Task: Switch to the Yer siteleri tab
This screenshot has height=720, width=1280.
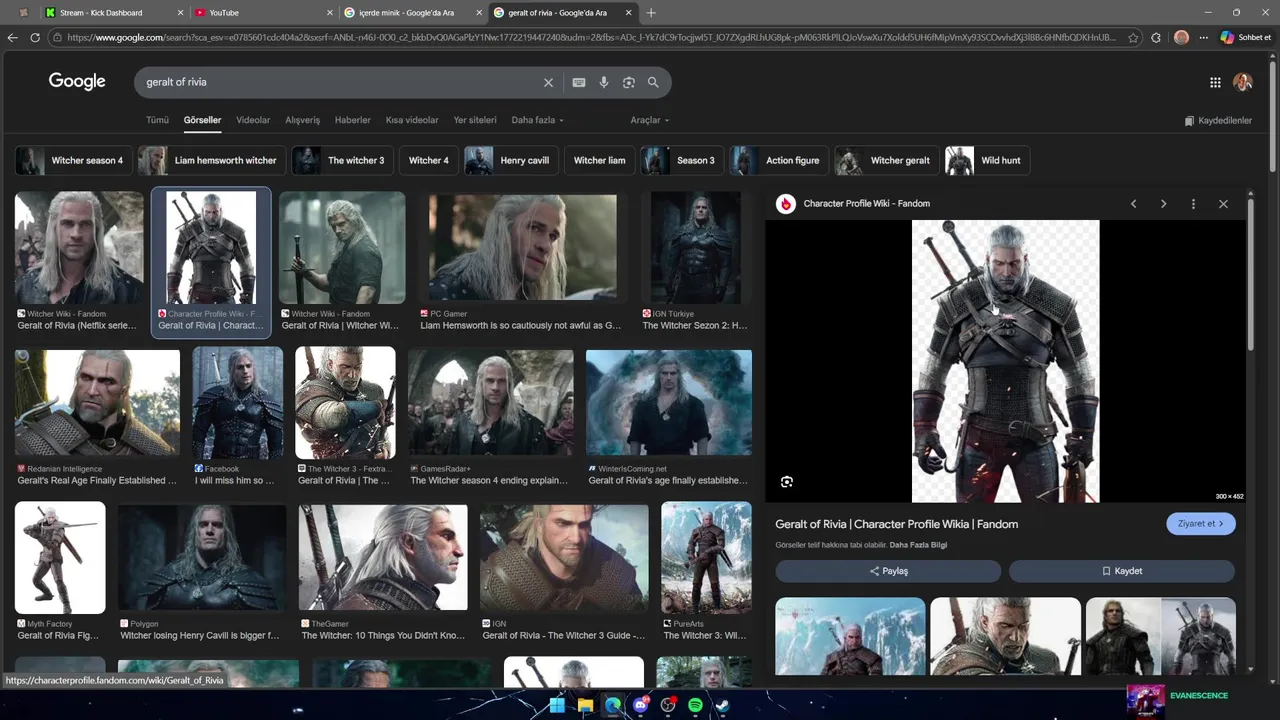Action: [x=475, y=120]
